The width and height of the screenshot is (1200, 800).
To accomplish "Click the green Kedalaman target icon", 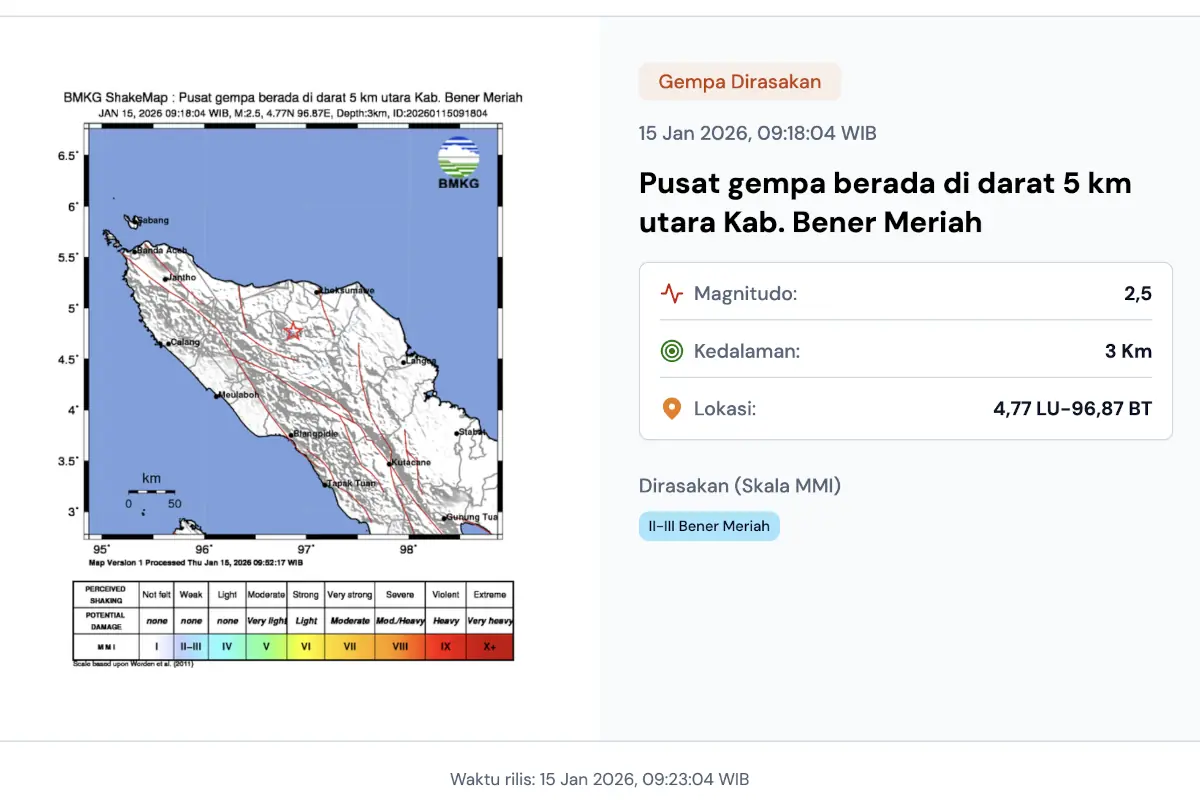I will [x=671, y=351].
